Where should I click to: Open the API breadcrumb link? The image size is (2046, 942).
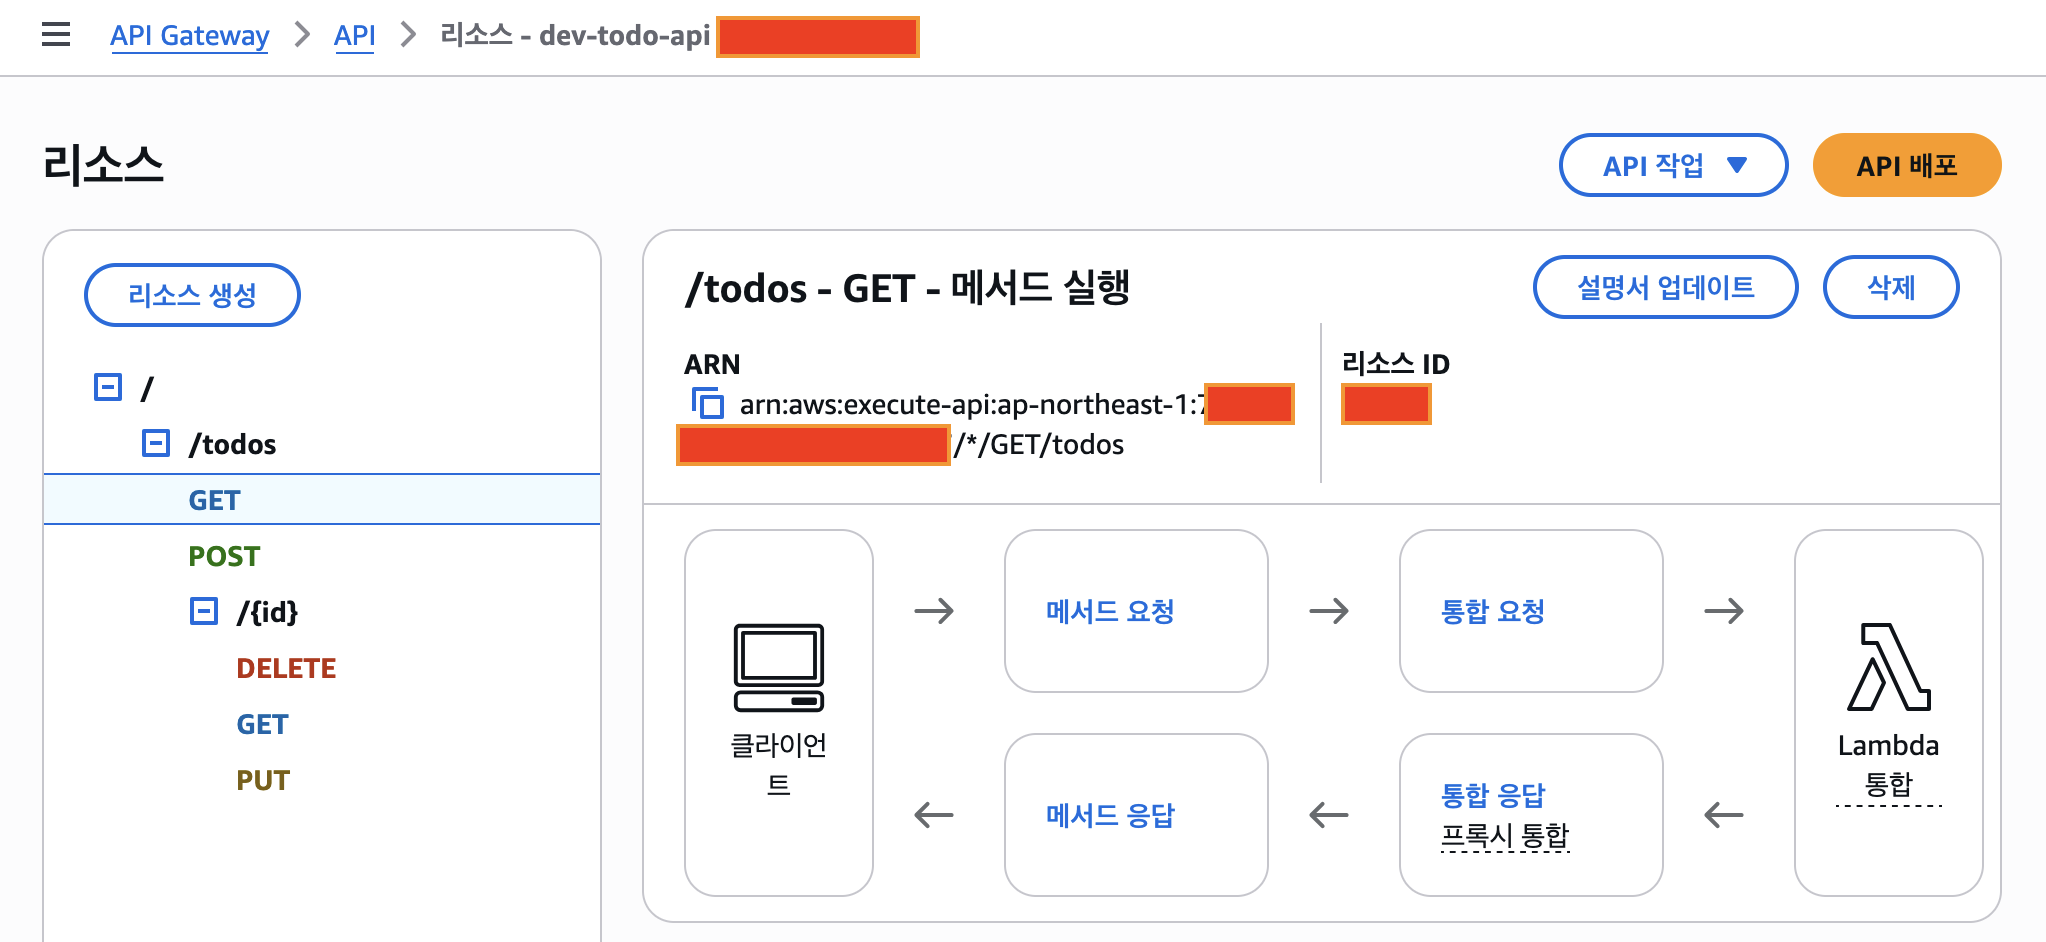click(x=354, y=35)
